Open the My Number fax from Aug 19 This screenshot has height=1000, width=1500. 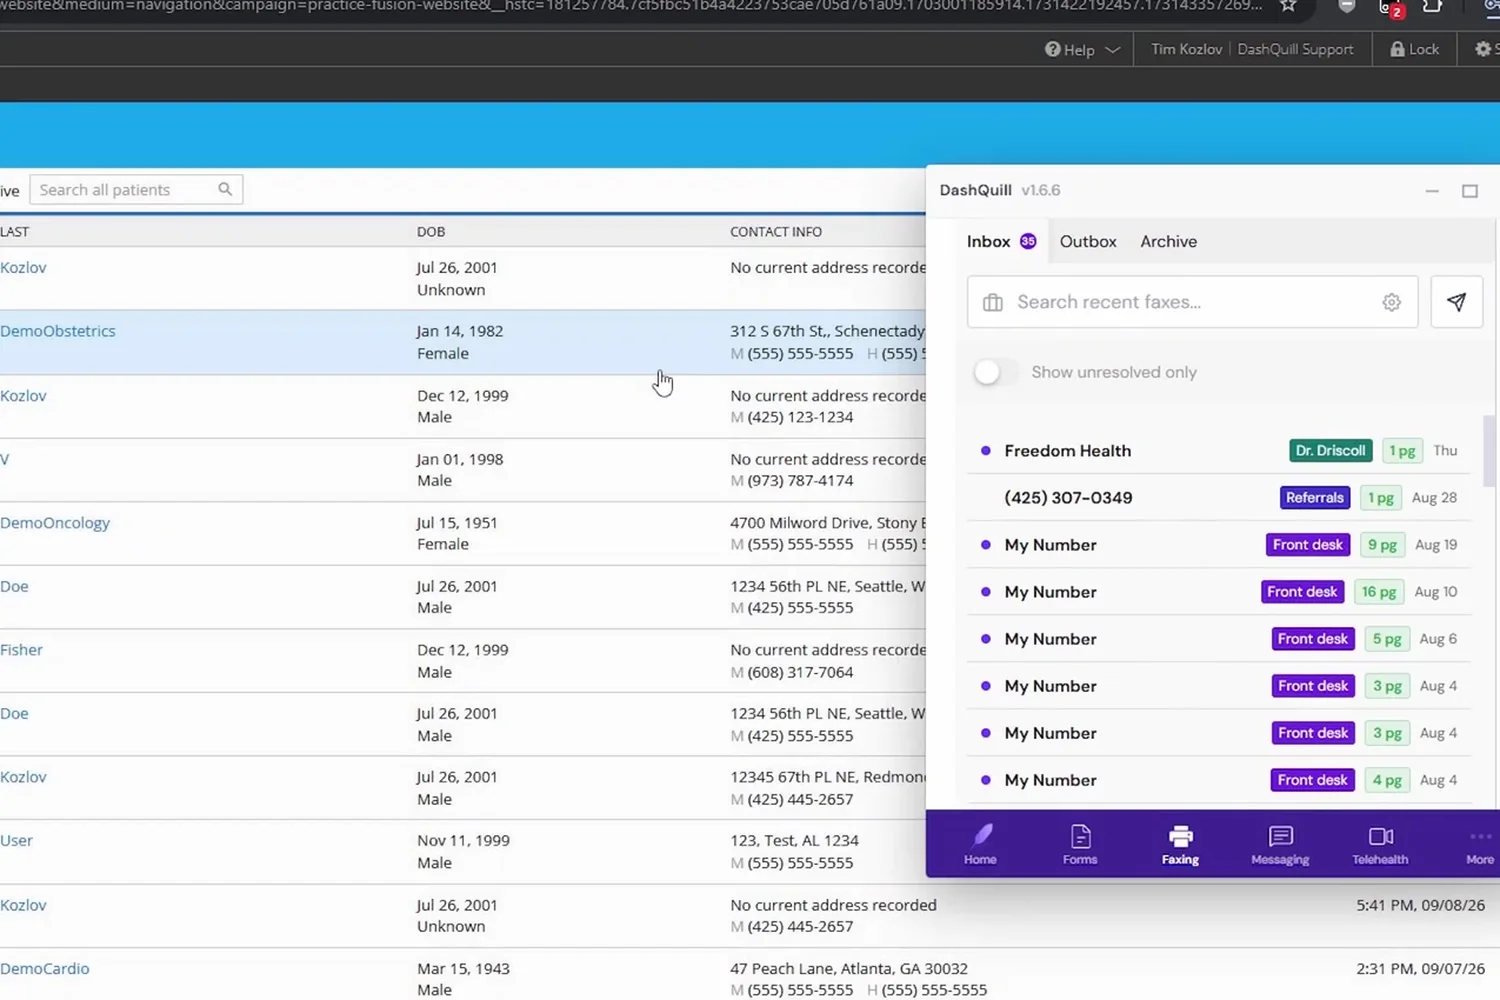click(1219, 545)
